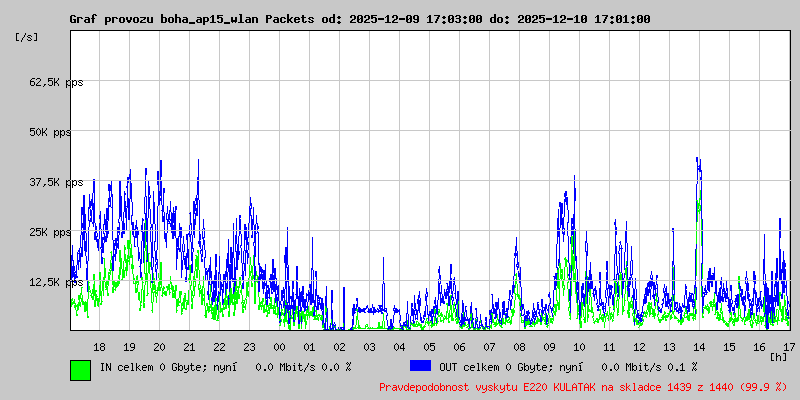Click the graph title 'Graf provozu boha_ap15_wlan Packets'
This screenshot has height=400, width=800.
192,19
